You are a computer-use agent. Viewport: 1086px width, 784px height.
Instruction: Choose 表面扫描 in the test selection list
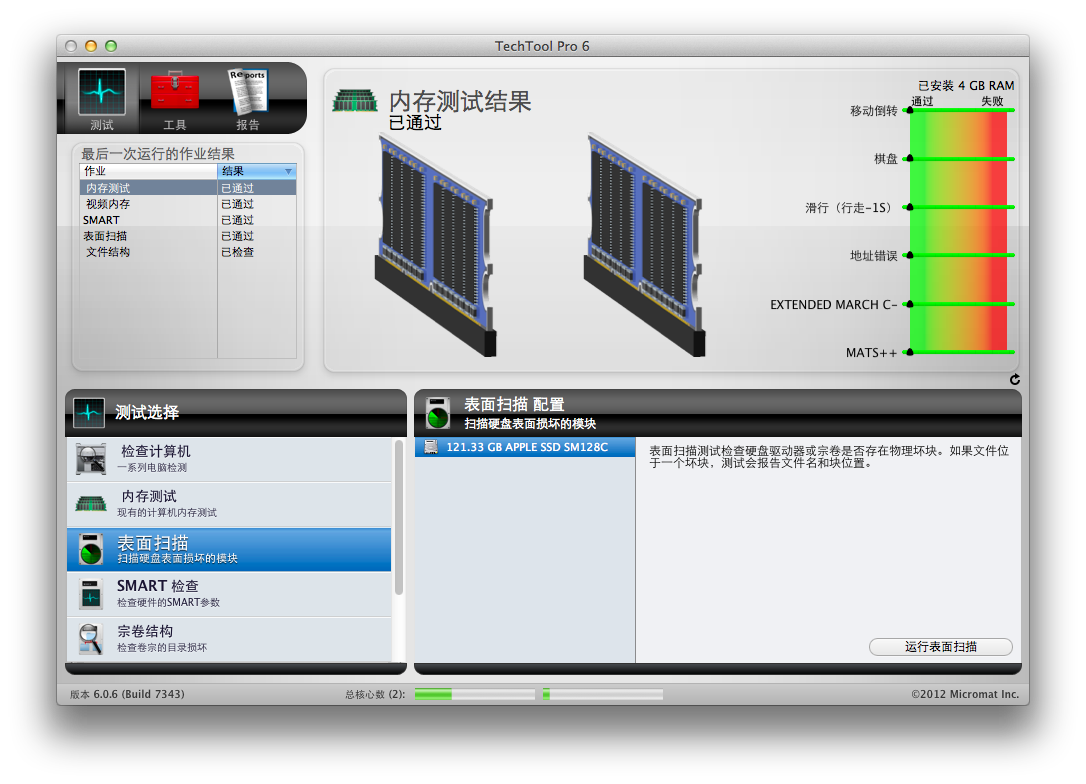(229, 549)
